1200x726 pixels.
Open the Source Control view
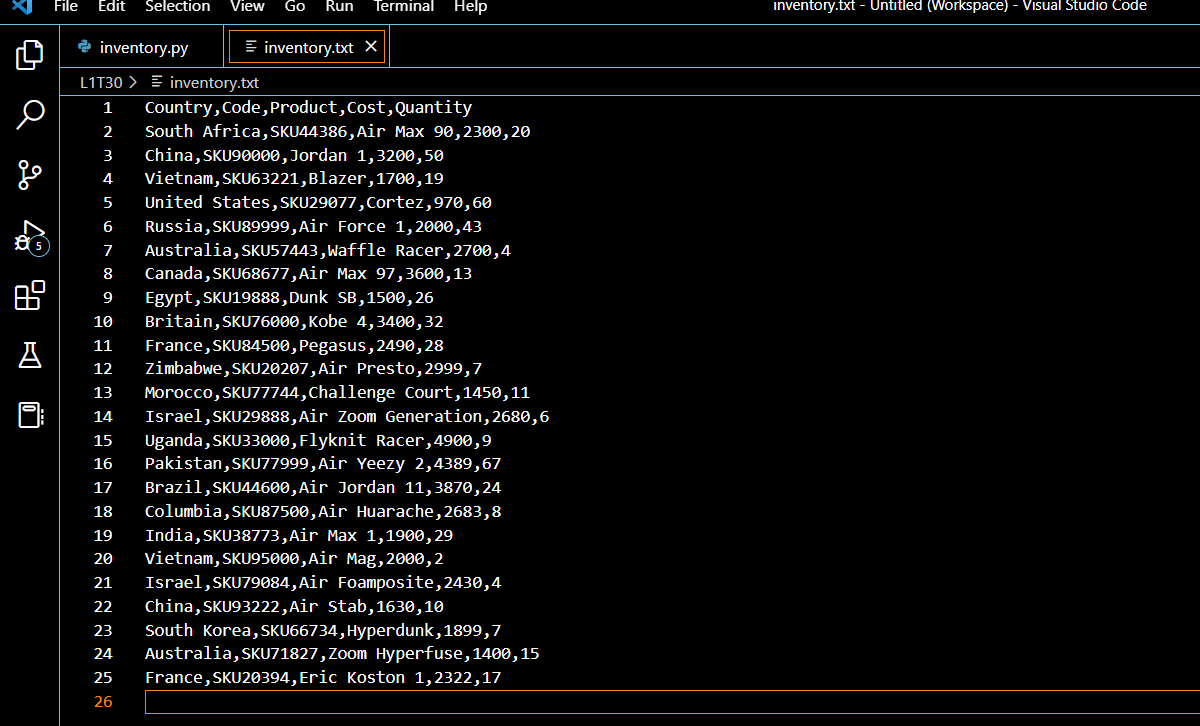point(29,175)
